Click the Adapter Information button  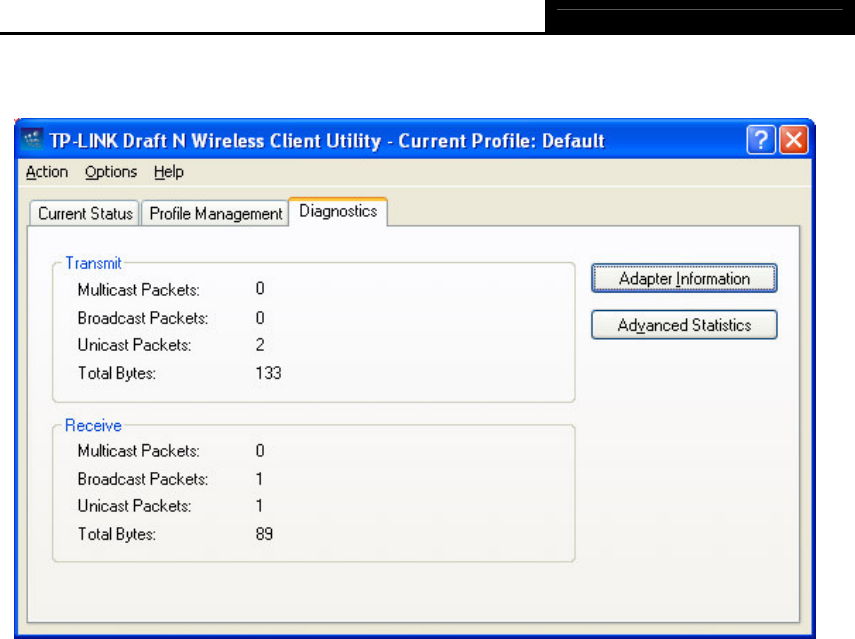(x=684, y=279)
